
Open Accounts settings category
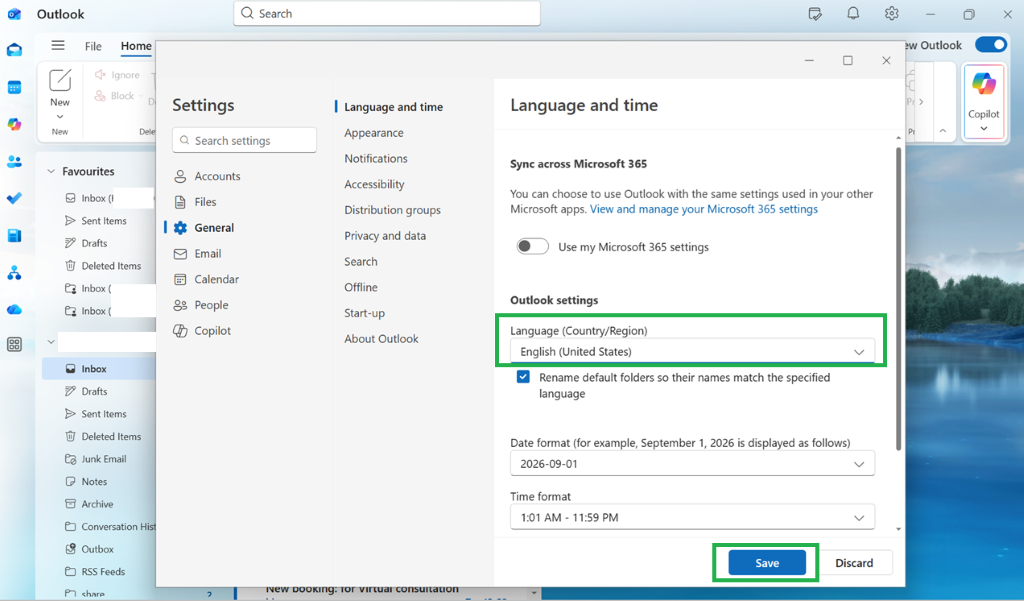click(207, 176)
